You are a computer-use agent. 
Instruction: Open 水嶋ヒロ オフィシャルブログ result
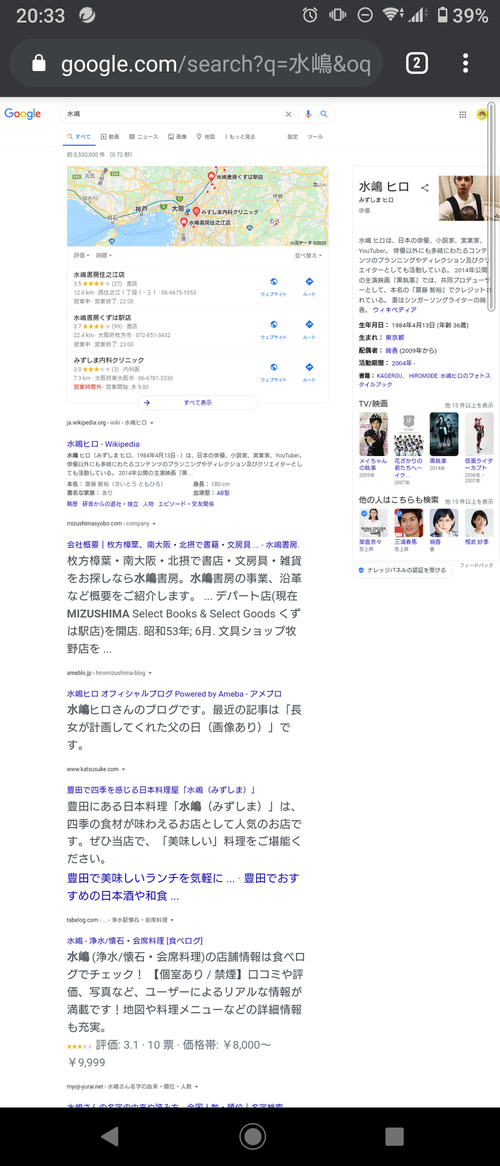click(x=173, y=693)
